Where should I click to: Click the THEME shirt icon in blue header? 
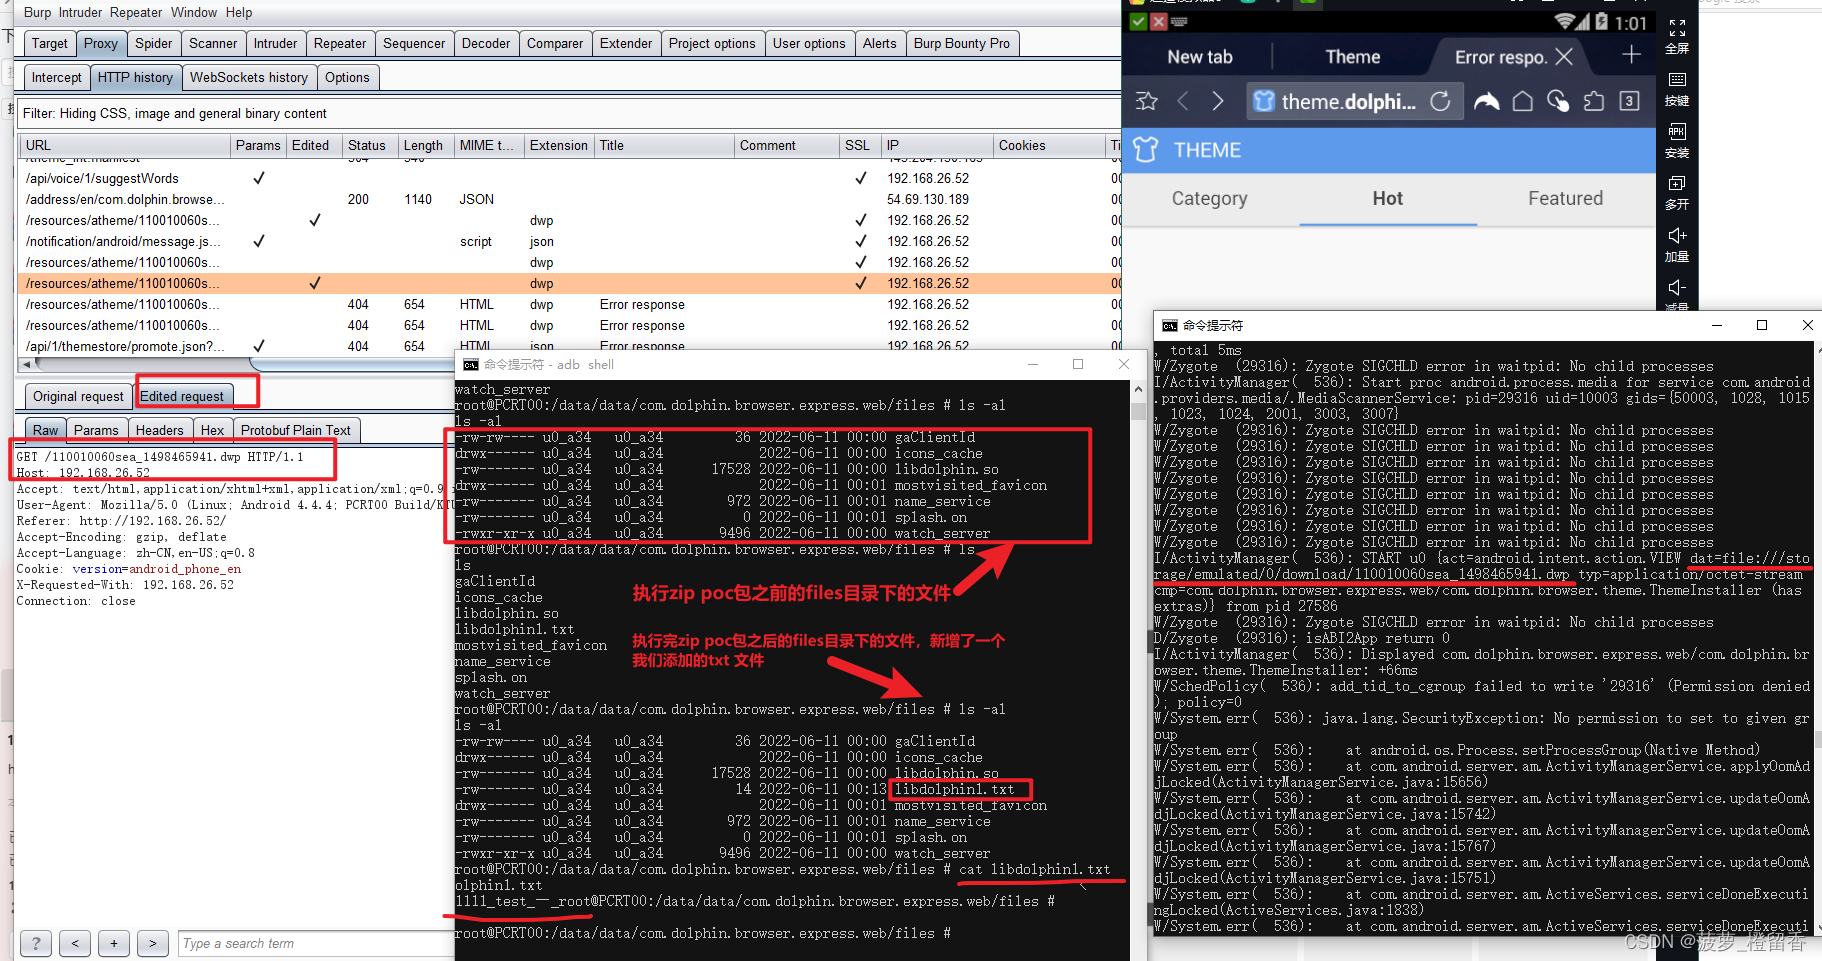point(1145,150)
